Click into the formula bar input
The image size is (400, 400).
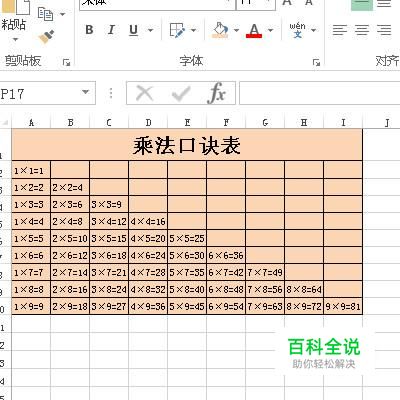click(320, 93)
